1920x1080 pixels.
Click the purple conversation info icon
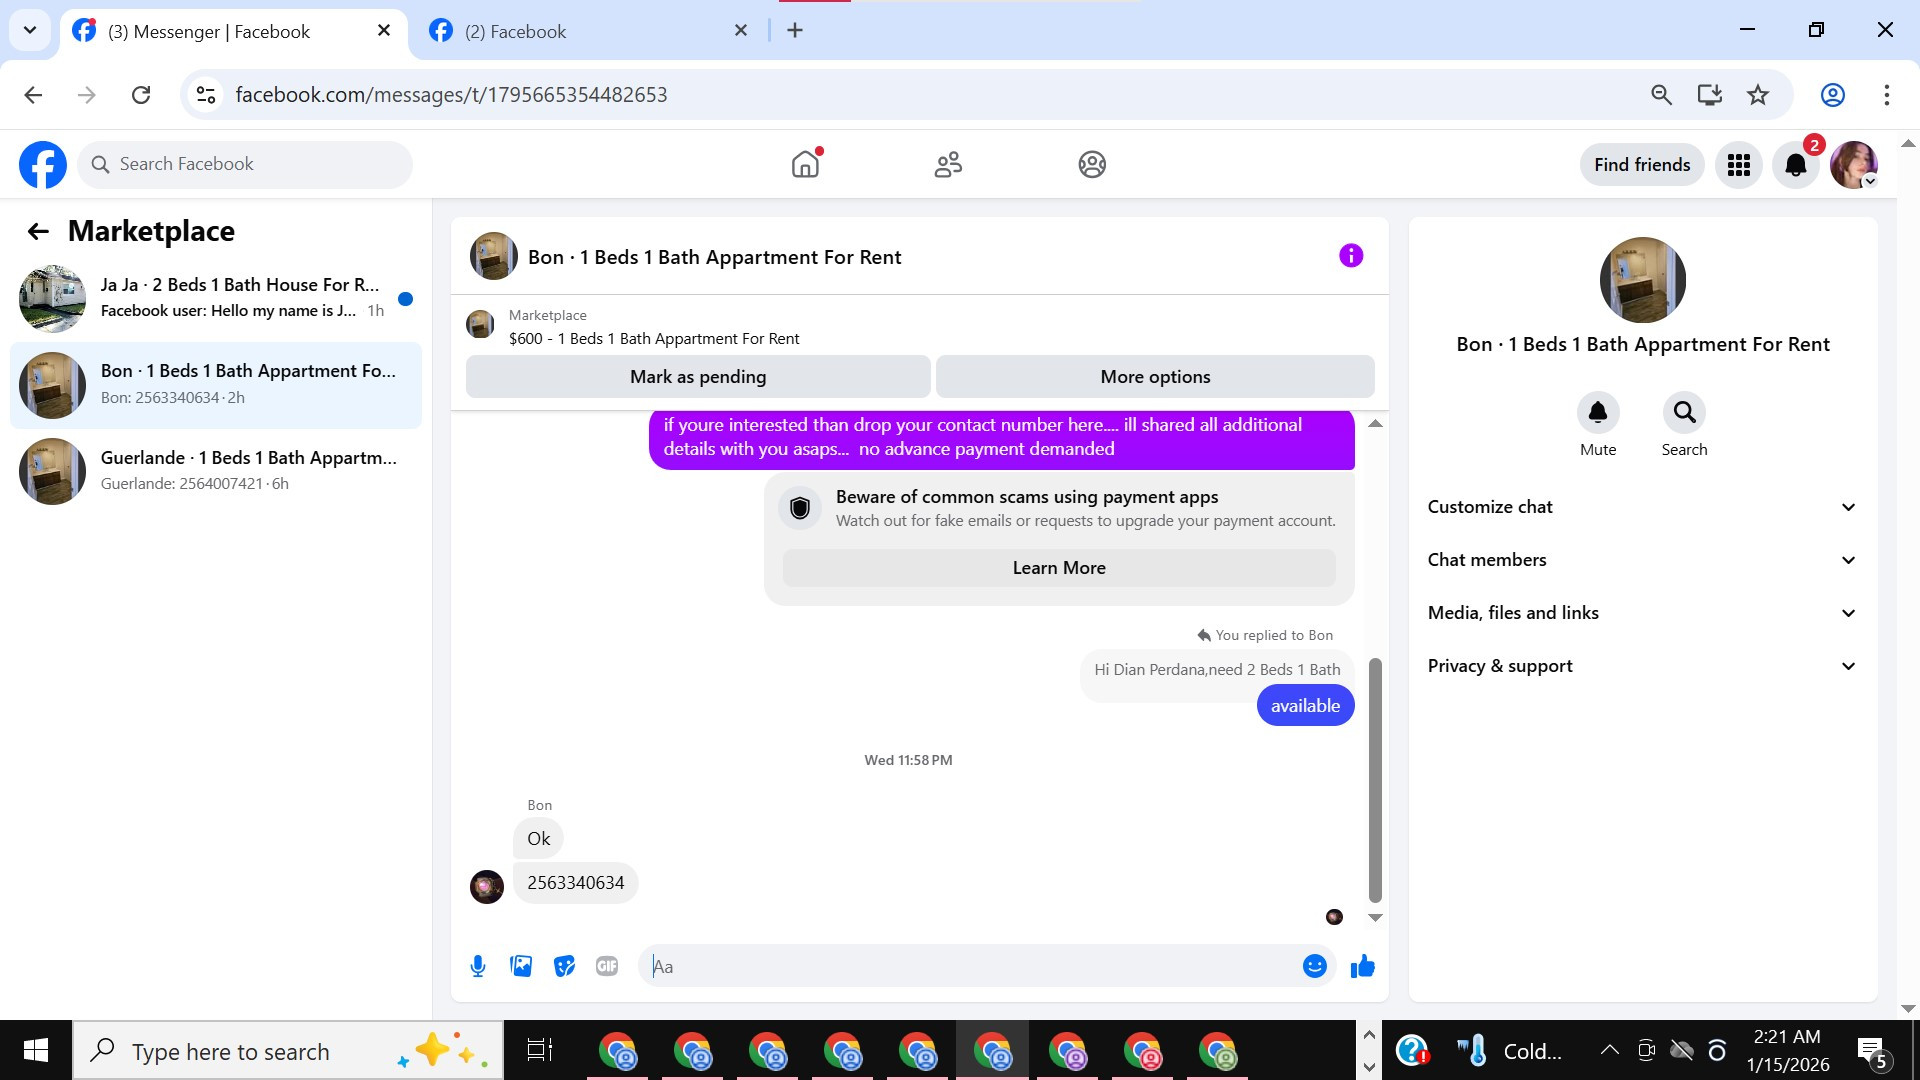(x=1350, y=256)
